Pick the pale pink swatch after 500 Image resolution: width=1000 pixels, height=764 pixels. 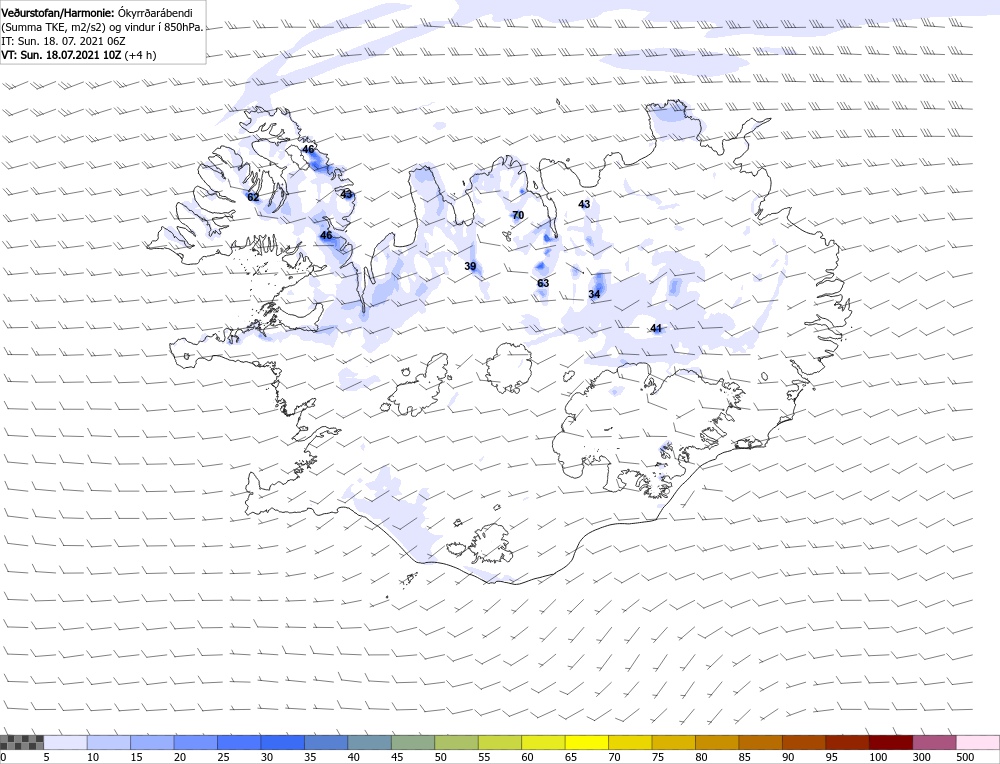pos(978,742)
